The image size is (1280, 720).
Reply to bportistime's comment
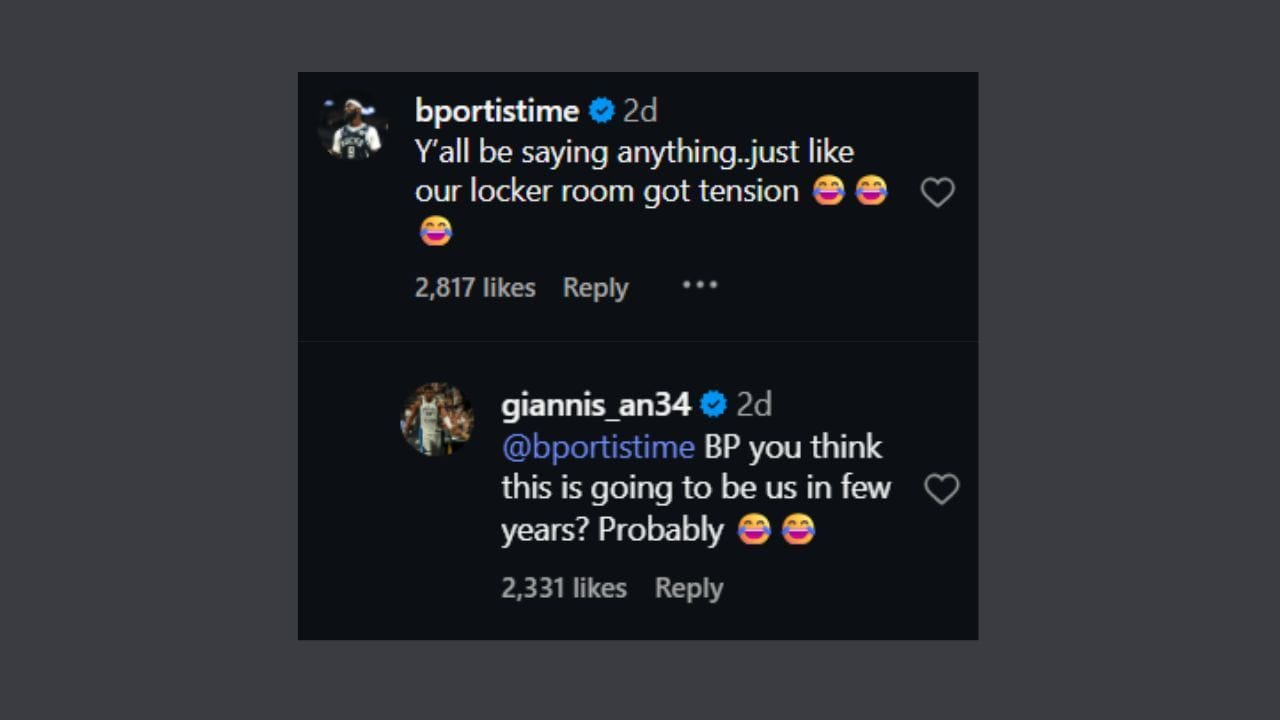pyautogui.click(x=595, y=288)
